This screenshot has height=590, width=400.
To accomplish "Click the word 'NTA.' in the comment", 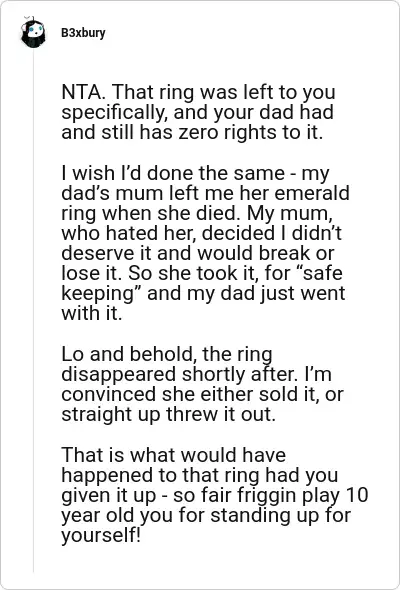I will (x=83, y=92).
